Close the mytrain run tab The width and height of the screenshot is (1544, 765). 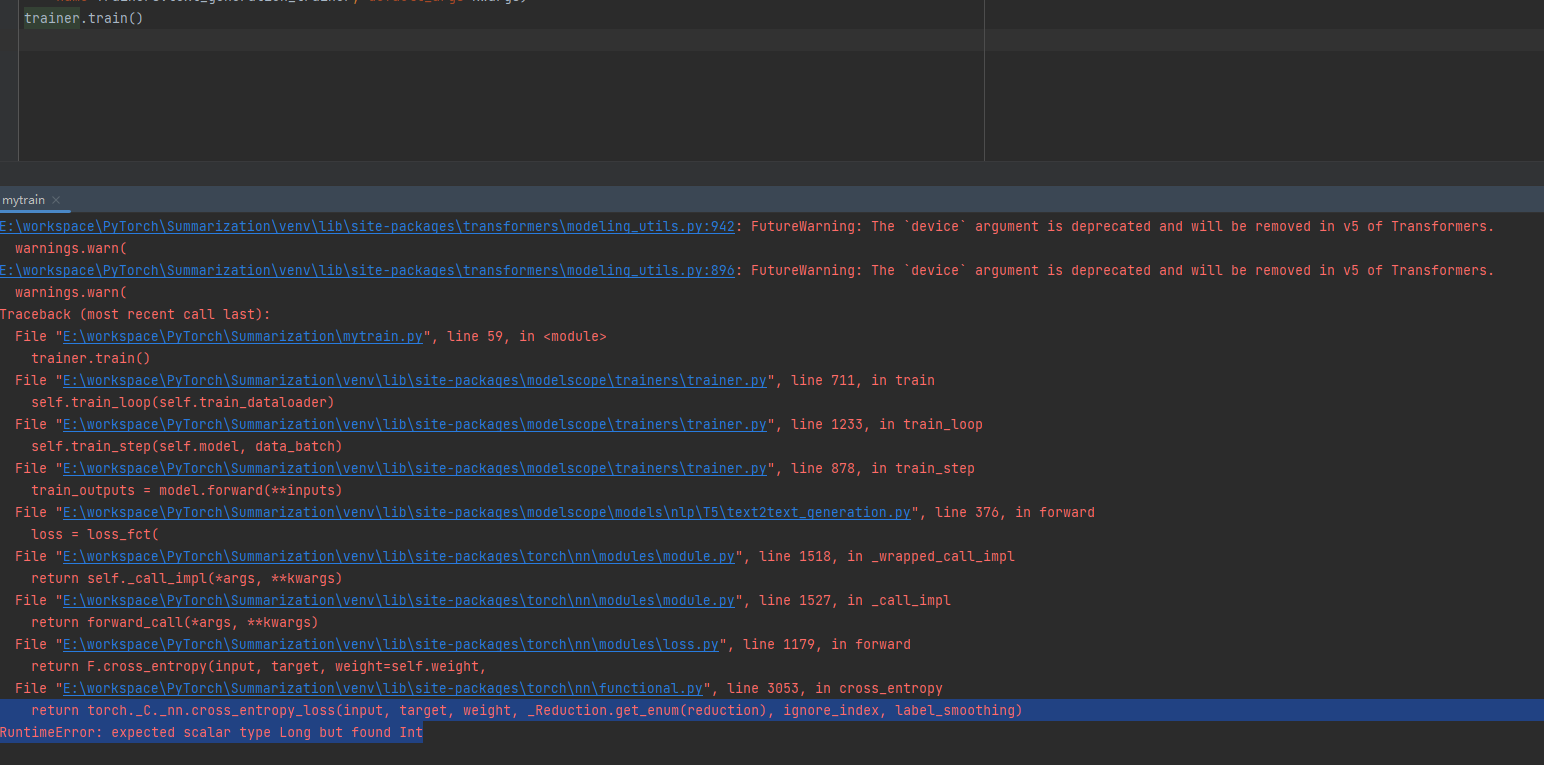[x=56, y=200]
